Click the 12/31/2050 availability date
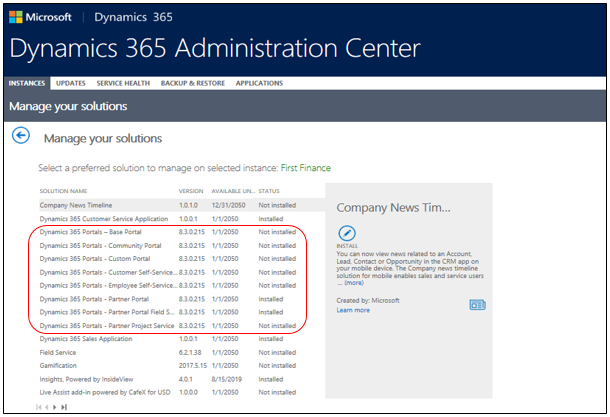 coord(228,205)
